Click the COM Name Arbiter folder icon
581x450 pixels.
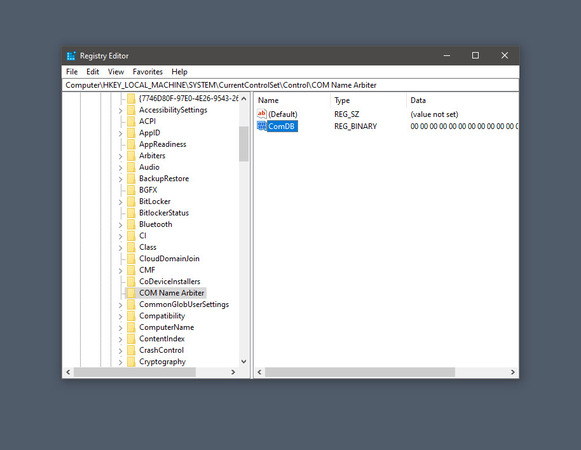131,293
